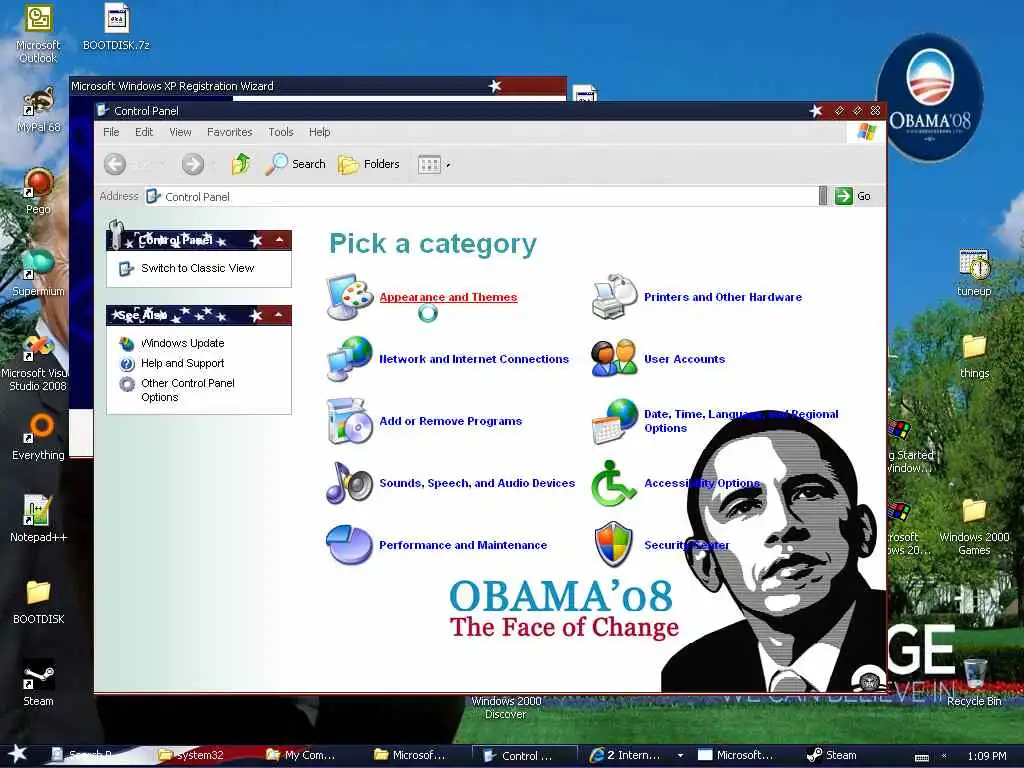Open the Help menu
The width and height of the screenshot is (1024, 768).
coord(319,132)
